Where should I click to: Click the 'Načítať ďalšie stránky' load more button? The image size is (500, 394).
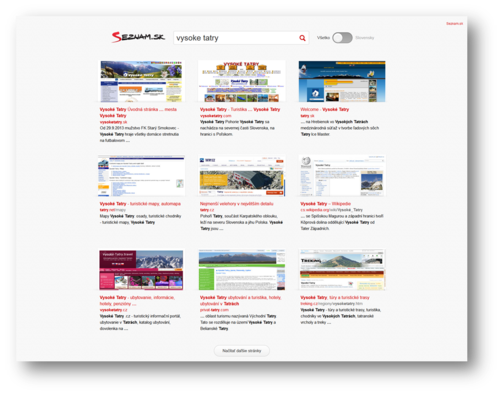coord(242,351)
